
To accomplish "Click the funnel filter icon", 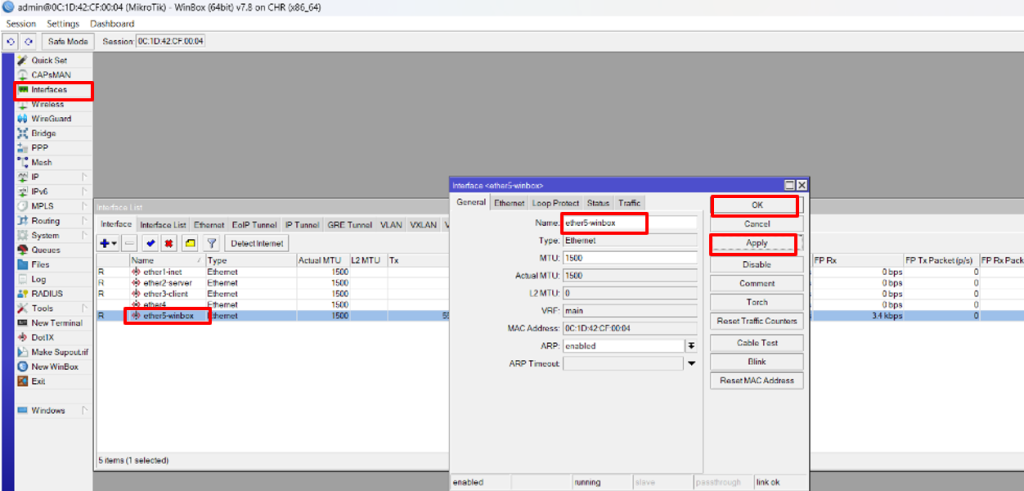I will [x=211, y=243].
